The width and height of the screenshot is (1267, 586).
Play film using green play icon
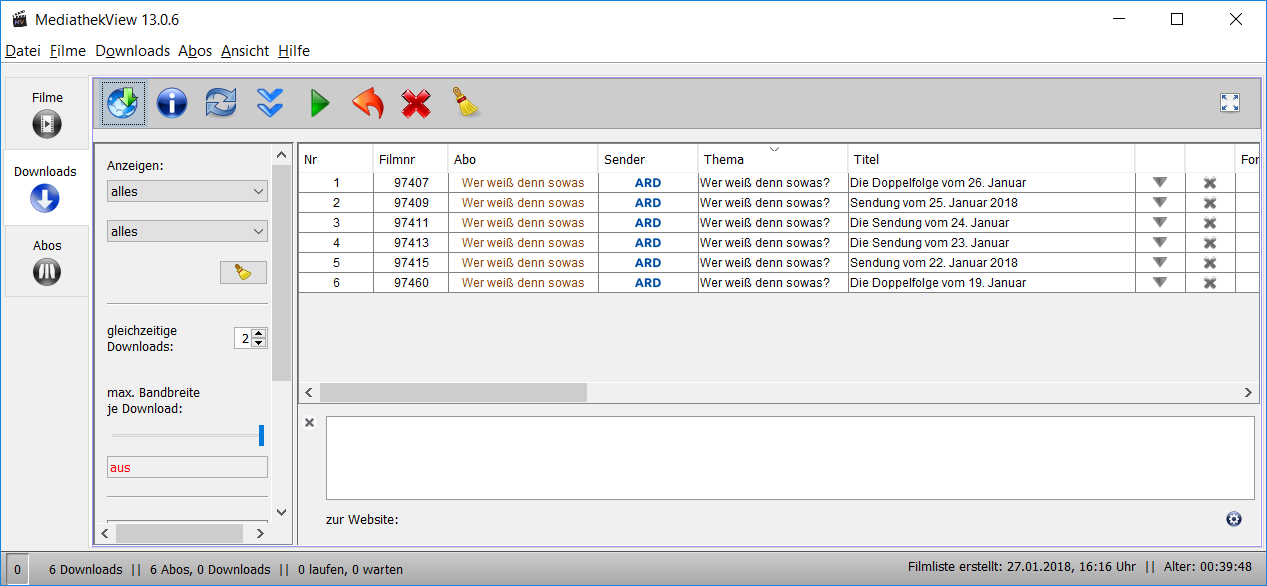click(319, 103)
